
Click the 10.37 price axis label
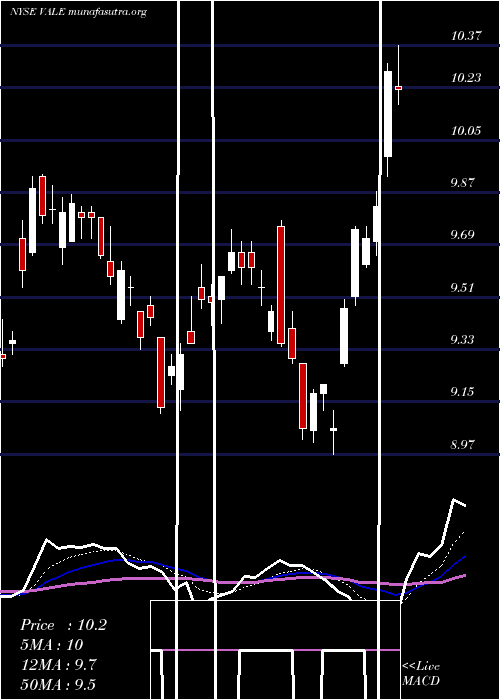tap(466, 36)
